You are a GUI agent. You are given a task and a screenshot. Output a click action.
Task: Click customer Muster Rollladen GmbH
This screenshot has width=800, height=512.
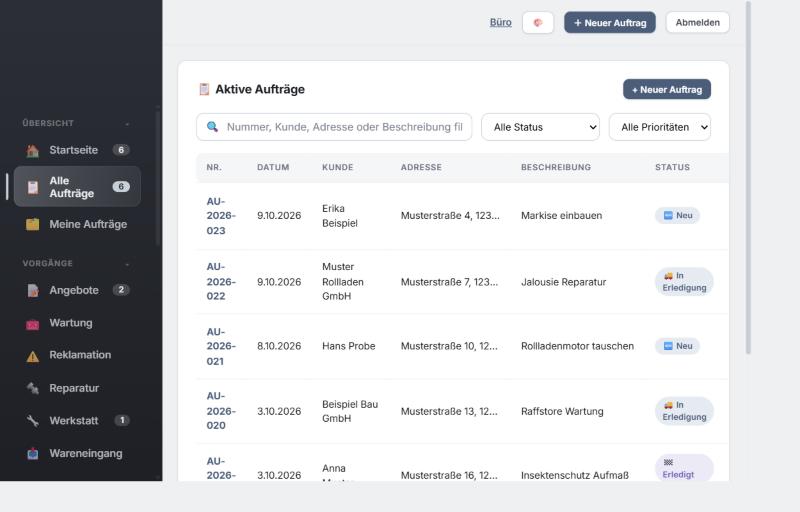[343, 281]
